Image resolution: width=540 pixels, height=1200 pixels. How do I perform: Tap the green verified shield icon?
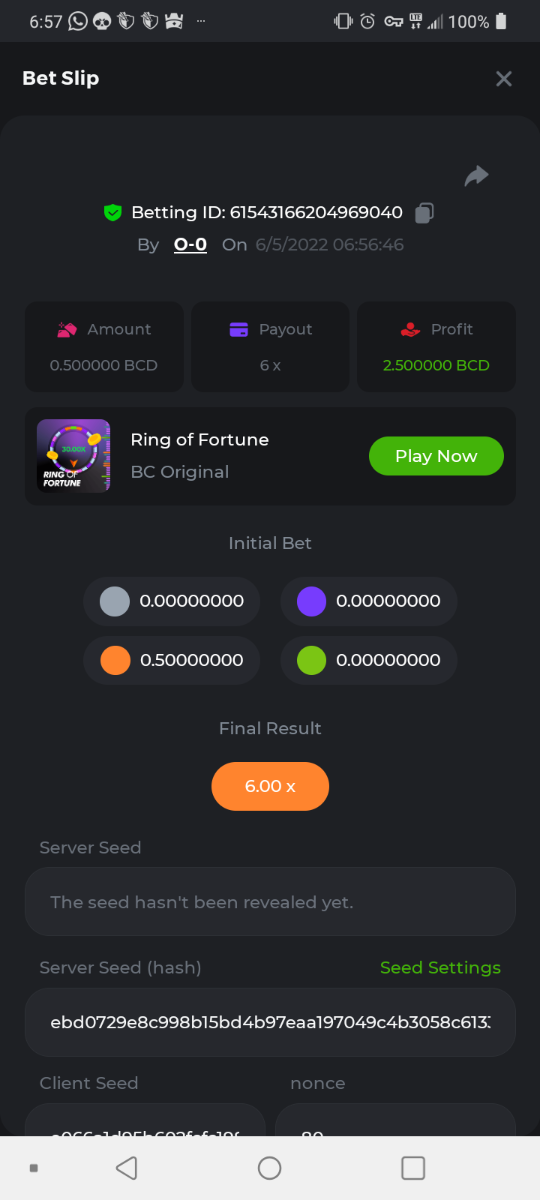pyautogui.click(x=112, y=213)
